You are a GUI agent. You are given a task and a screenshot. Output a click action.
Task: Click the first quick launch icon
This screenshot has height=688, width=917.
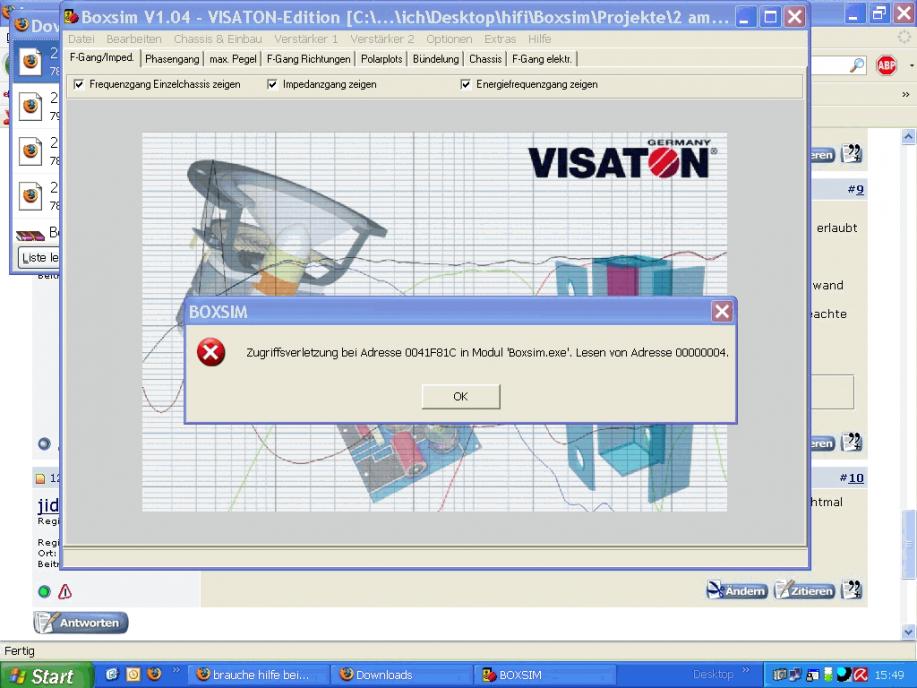pyautogui.click(x=112, y=674)
